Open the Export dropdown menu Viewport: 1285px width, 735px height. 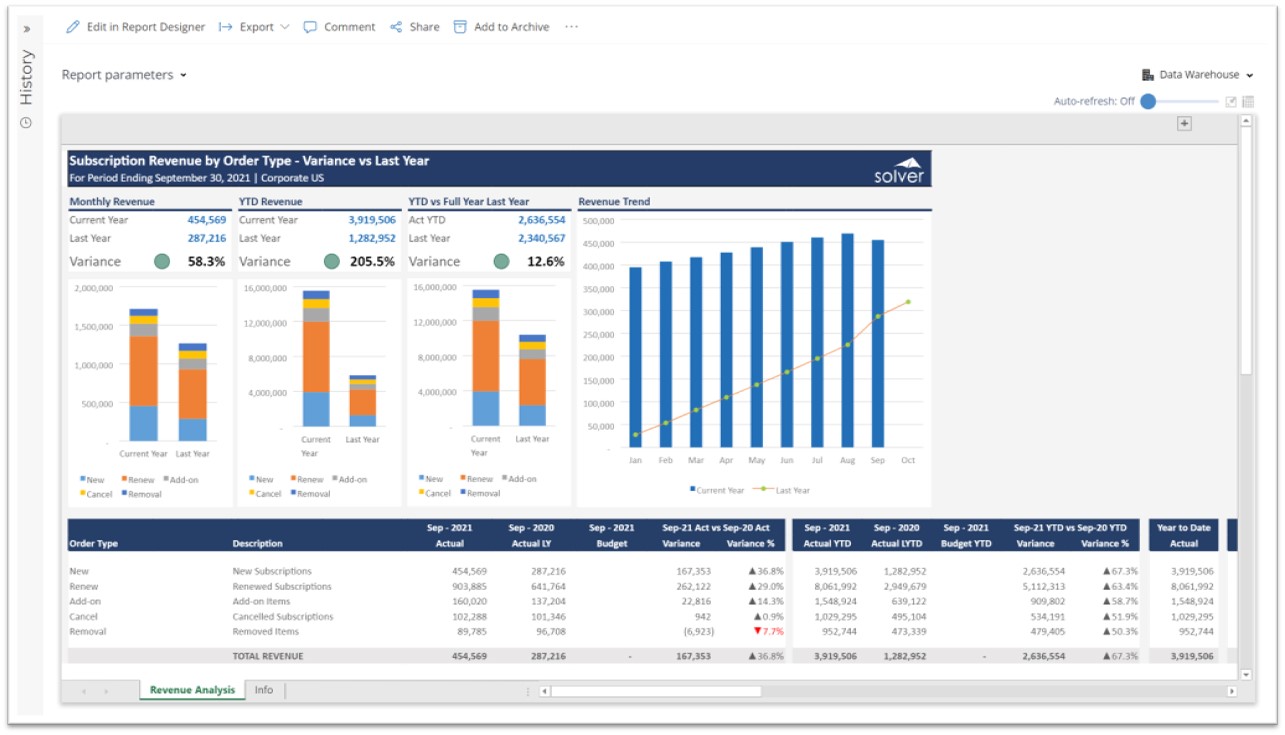(254, 27)
